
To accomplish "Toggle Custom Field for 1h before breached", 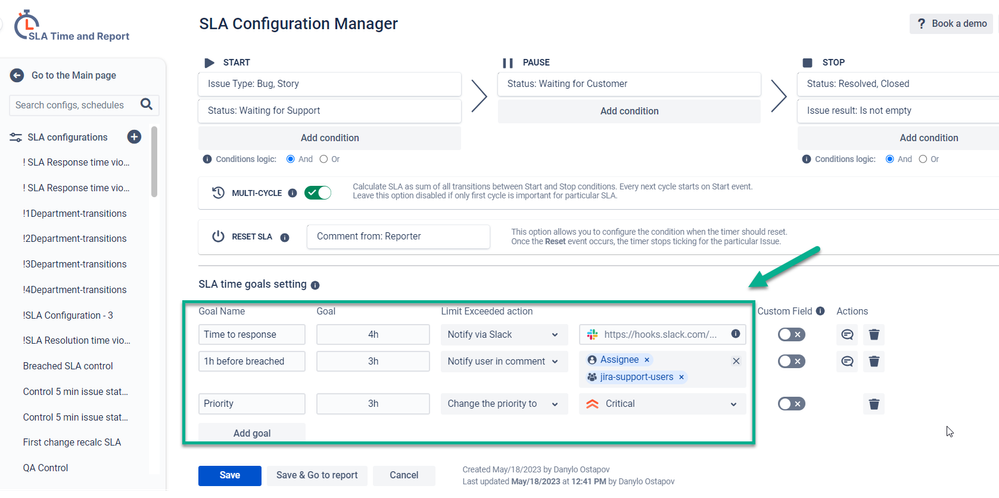I will point(791,361).
